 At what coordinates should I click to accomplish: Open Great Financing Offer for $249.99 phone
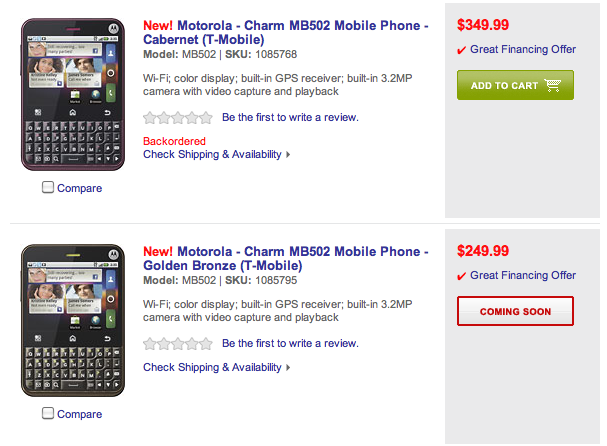[523, 276]
